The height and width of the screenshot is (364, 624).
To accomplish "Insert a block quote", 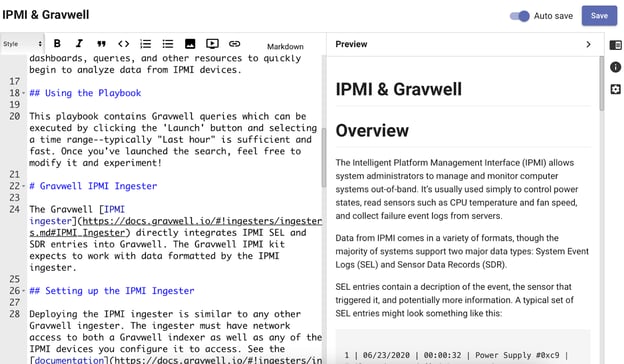I will [101, 43].
